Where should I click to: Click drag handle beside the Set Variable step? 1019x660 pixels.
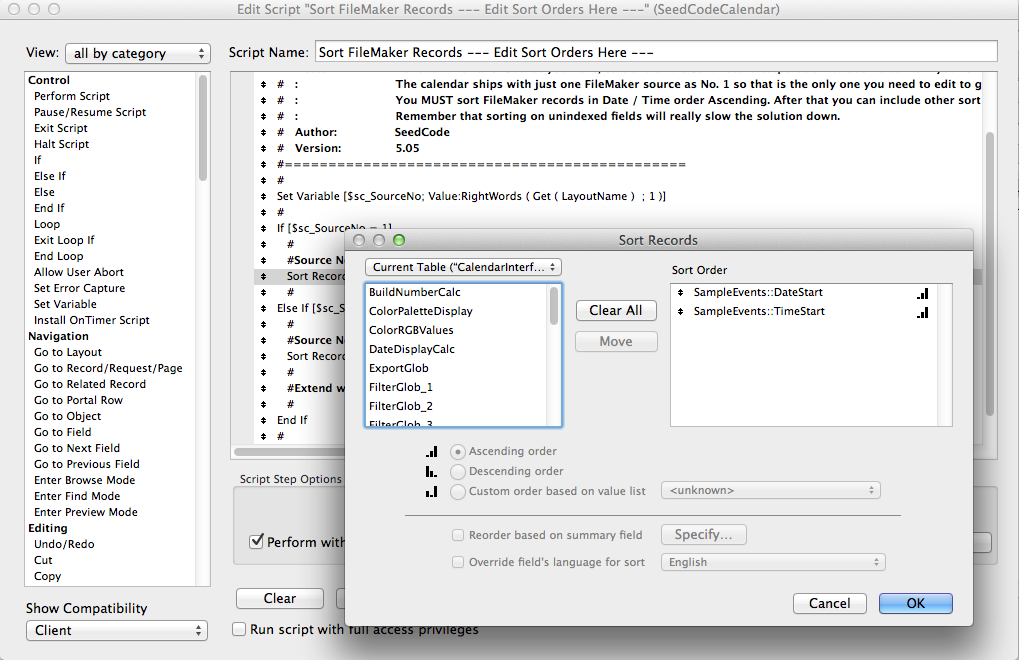(x=263, y=196)
